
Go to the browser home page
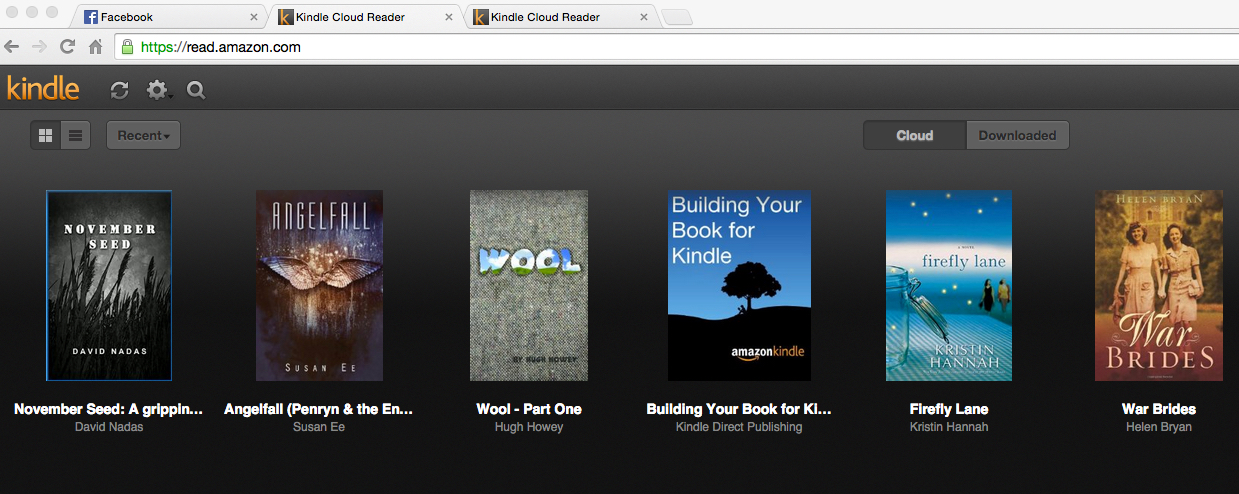point(96,47)
